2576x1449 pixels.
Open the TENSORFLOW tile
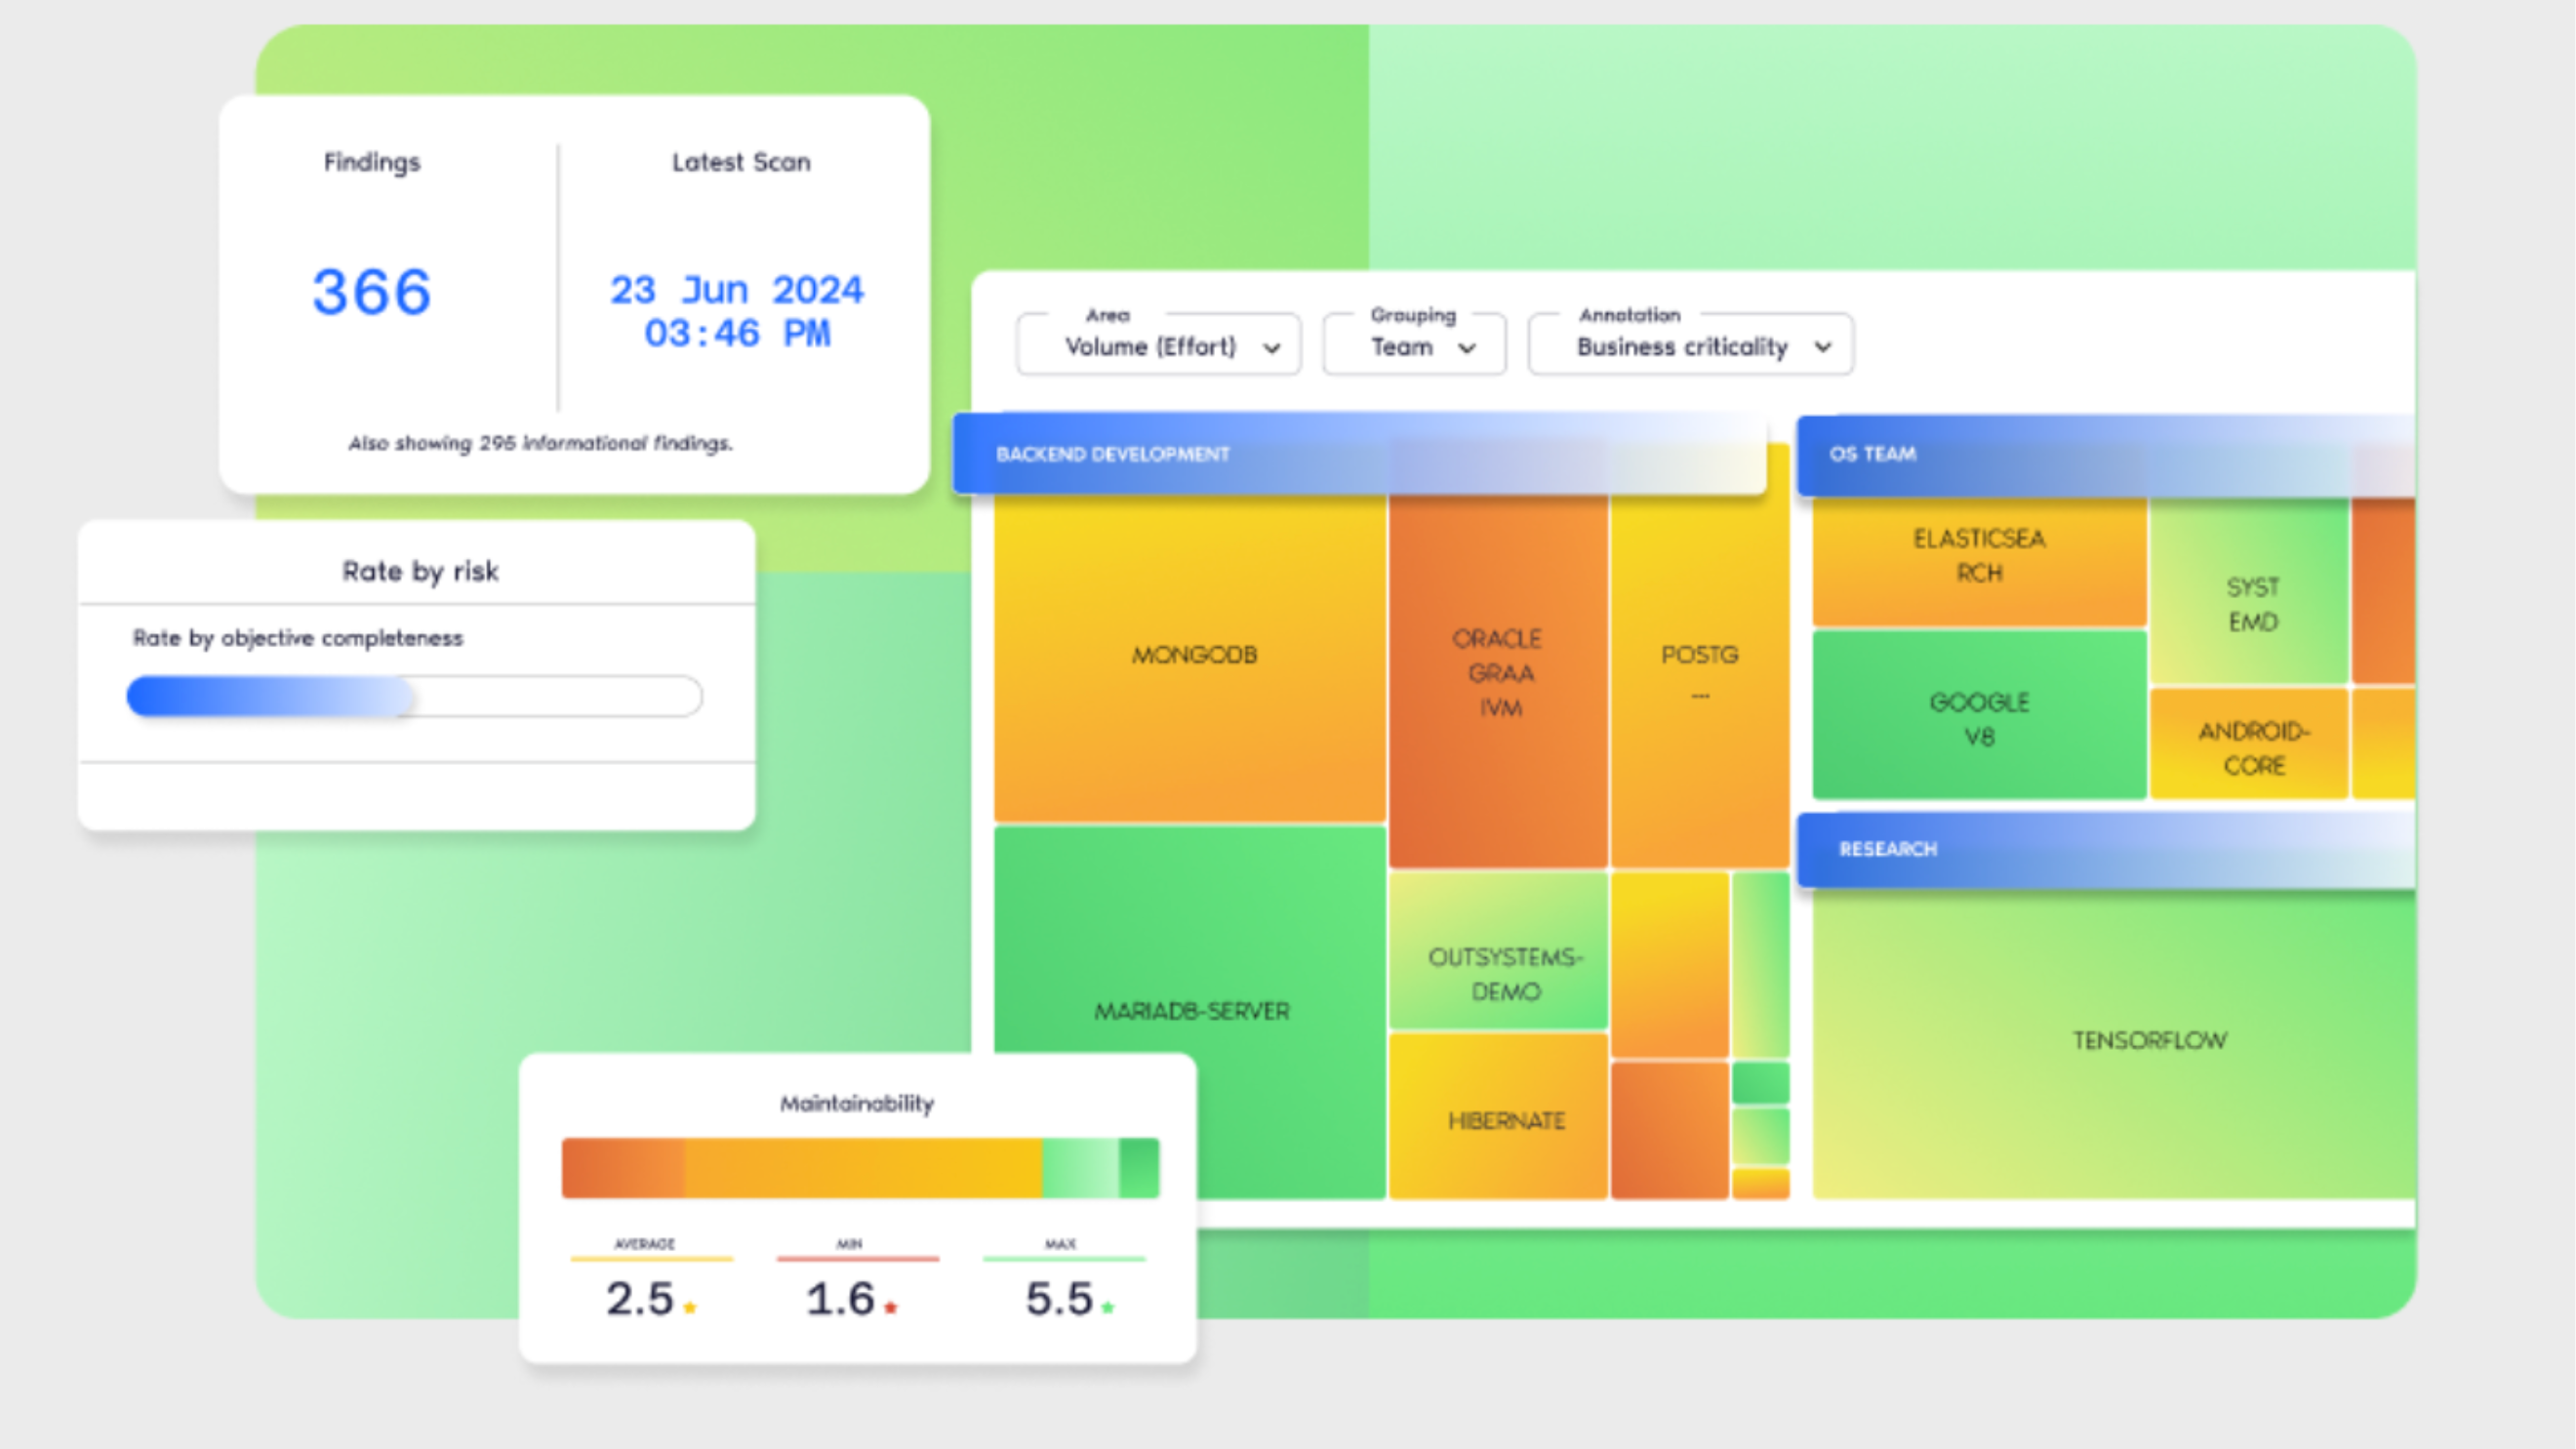click(x=2114, y=1044)
